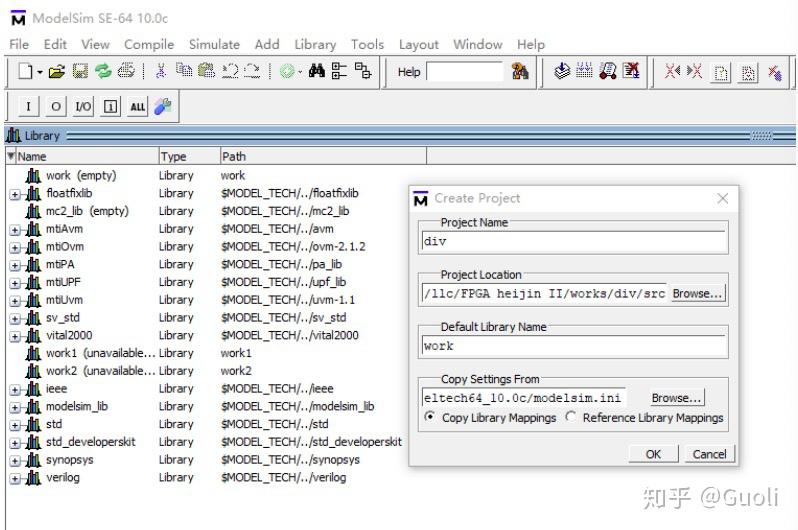This screenshot has height=530, width=798.
Task: Toggle the internal signals filter button
Action: pyautogui.click(x=110, y=106)
